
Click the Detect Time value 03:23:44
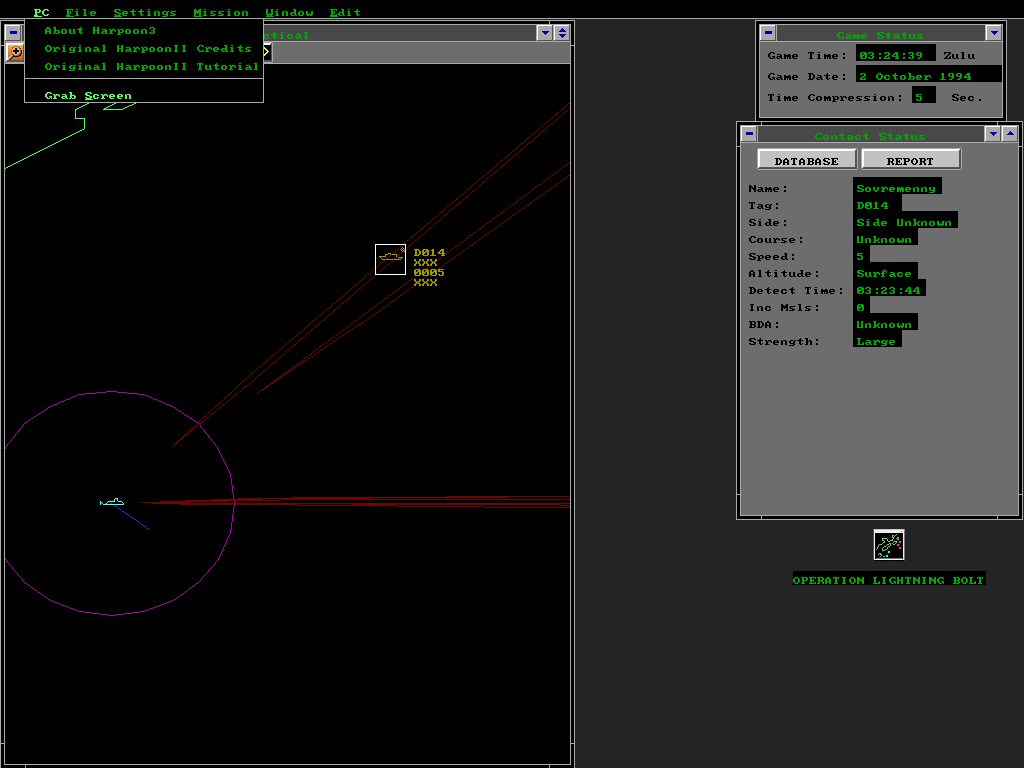pos(889,290)
